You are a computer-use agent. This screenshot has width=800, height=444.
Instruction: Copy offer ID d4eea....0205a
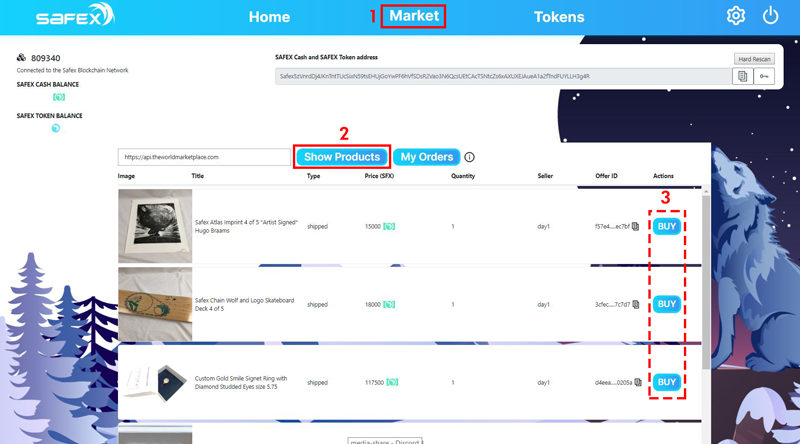[x=638, y=382]
